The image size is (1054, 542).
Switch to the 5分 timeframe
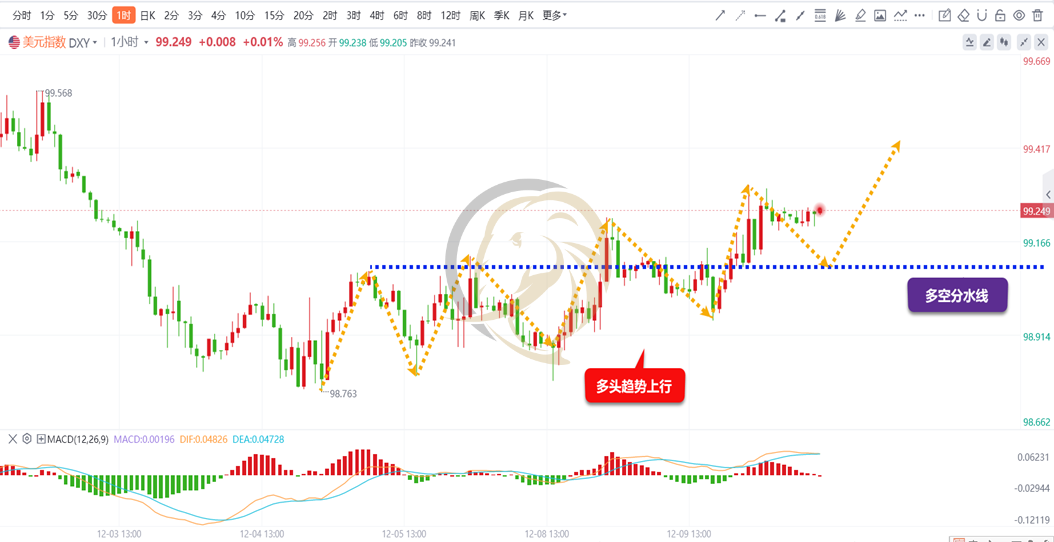(70, 15)
